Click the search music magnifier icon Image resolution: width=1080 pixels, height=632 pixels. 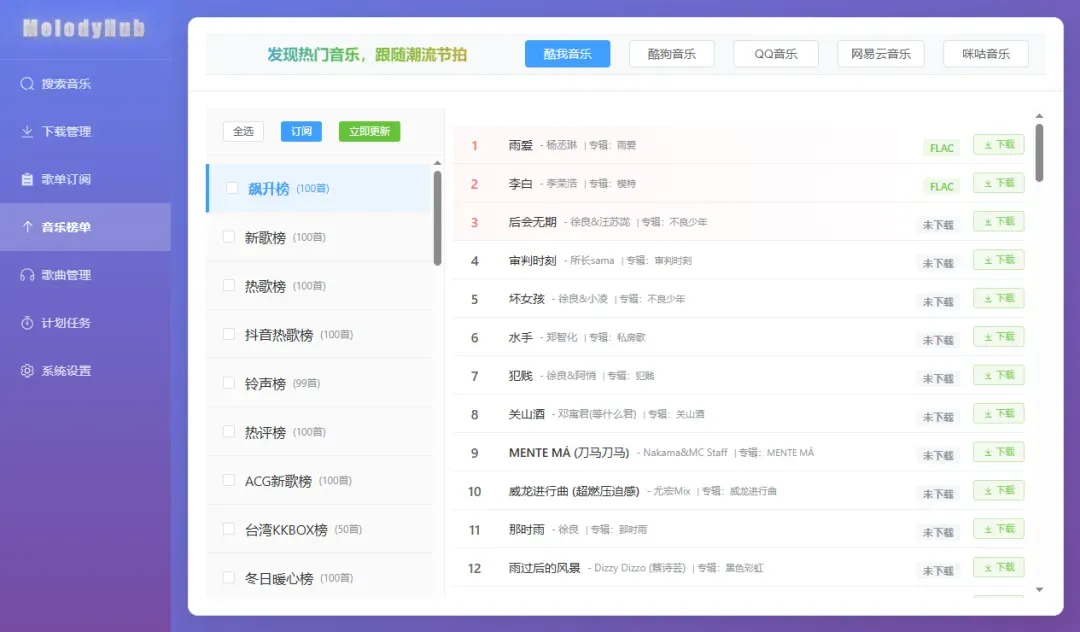pyautogui.click(x=27, y=84)
